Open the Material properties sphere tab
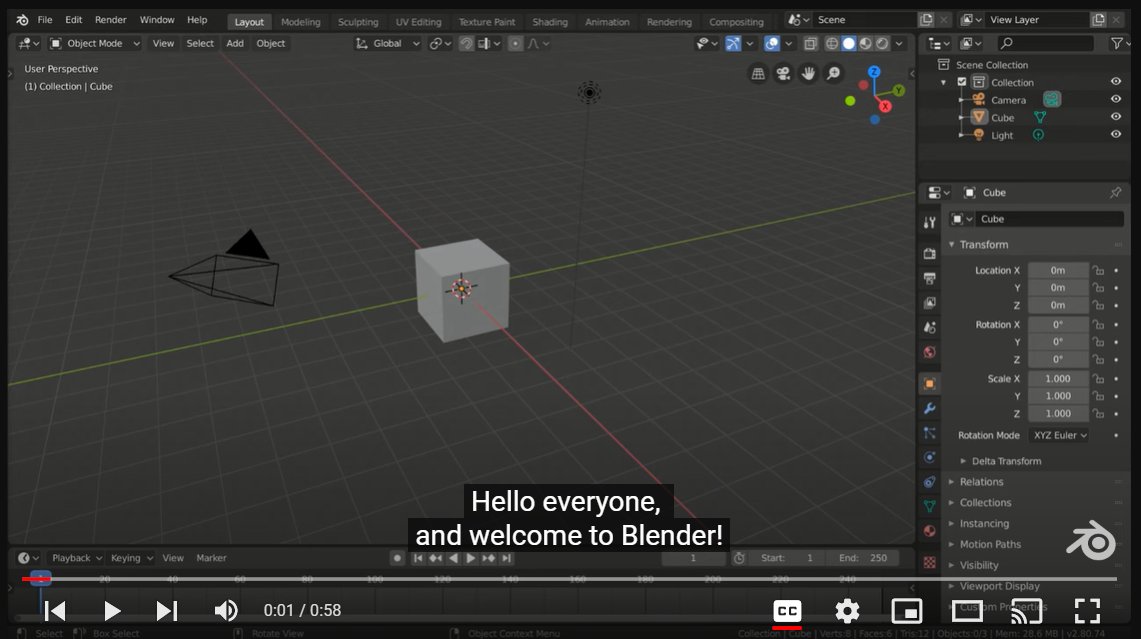The image size is (1141, 639). click(929, 531)
